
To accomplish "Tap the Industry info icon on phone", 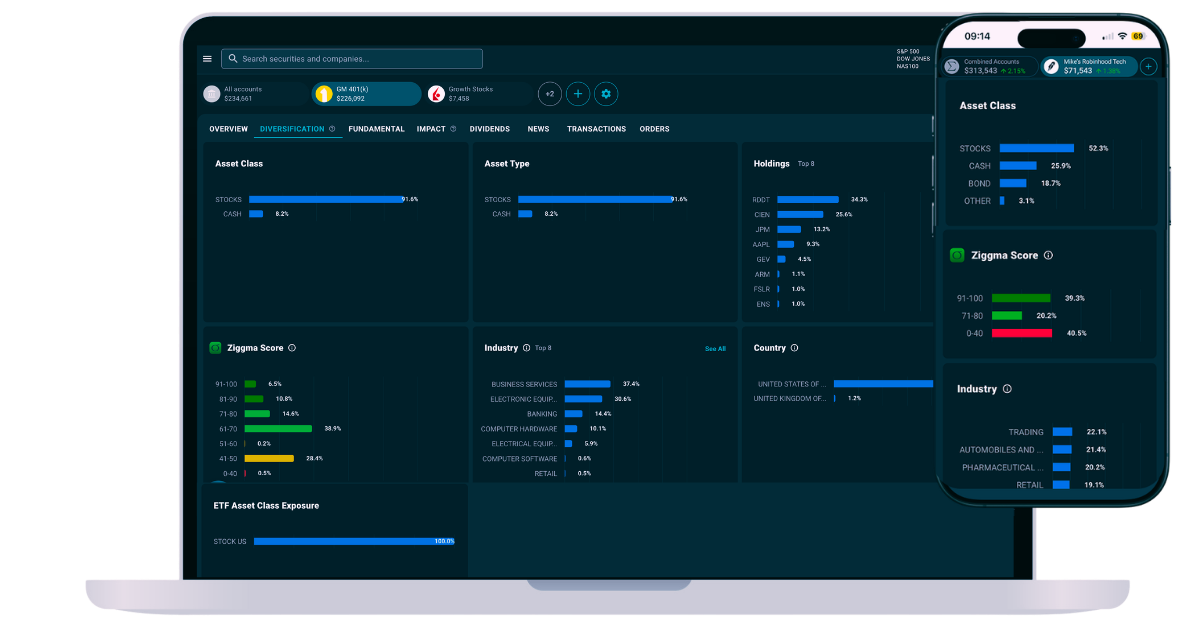I will coord(1007,389).
